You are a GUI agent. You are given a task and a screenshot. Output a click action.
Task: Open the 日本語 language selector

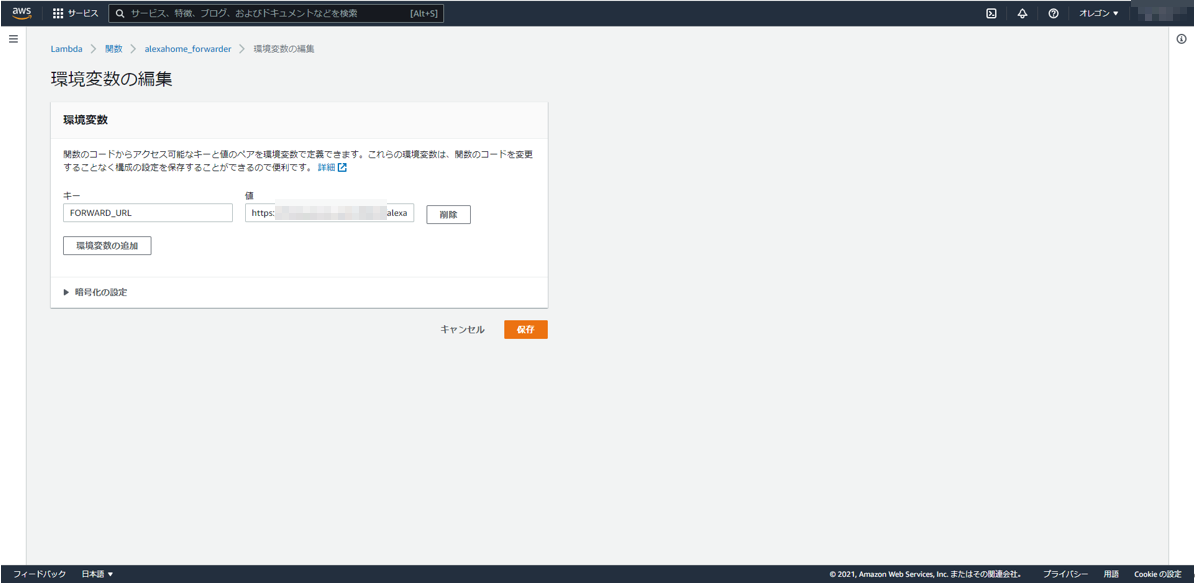[97, 574]
